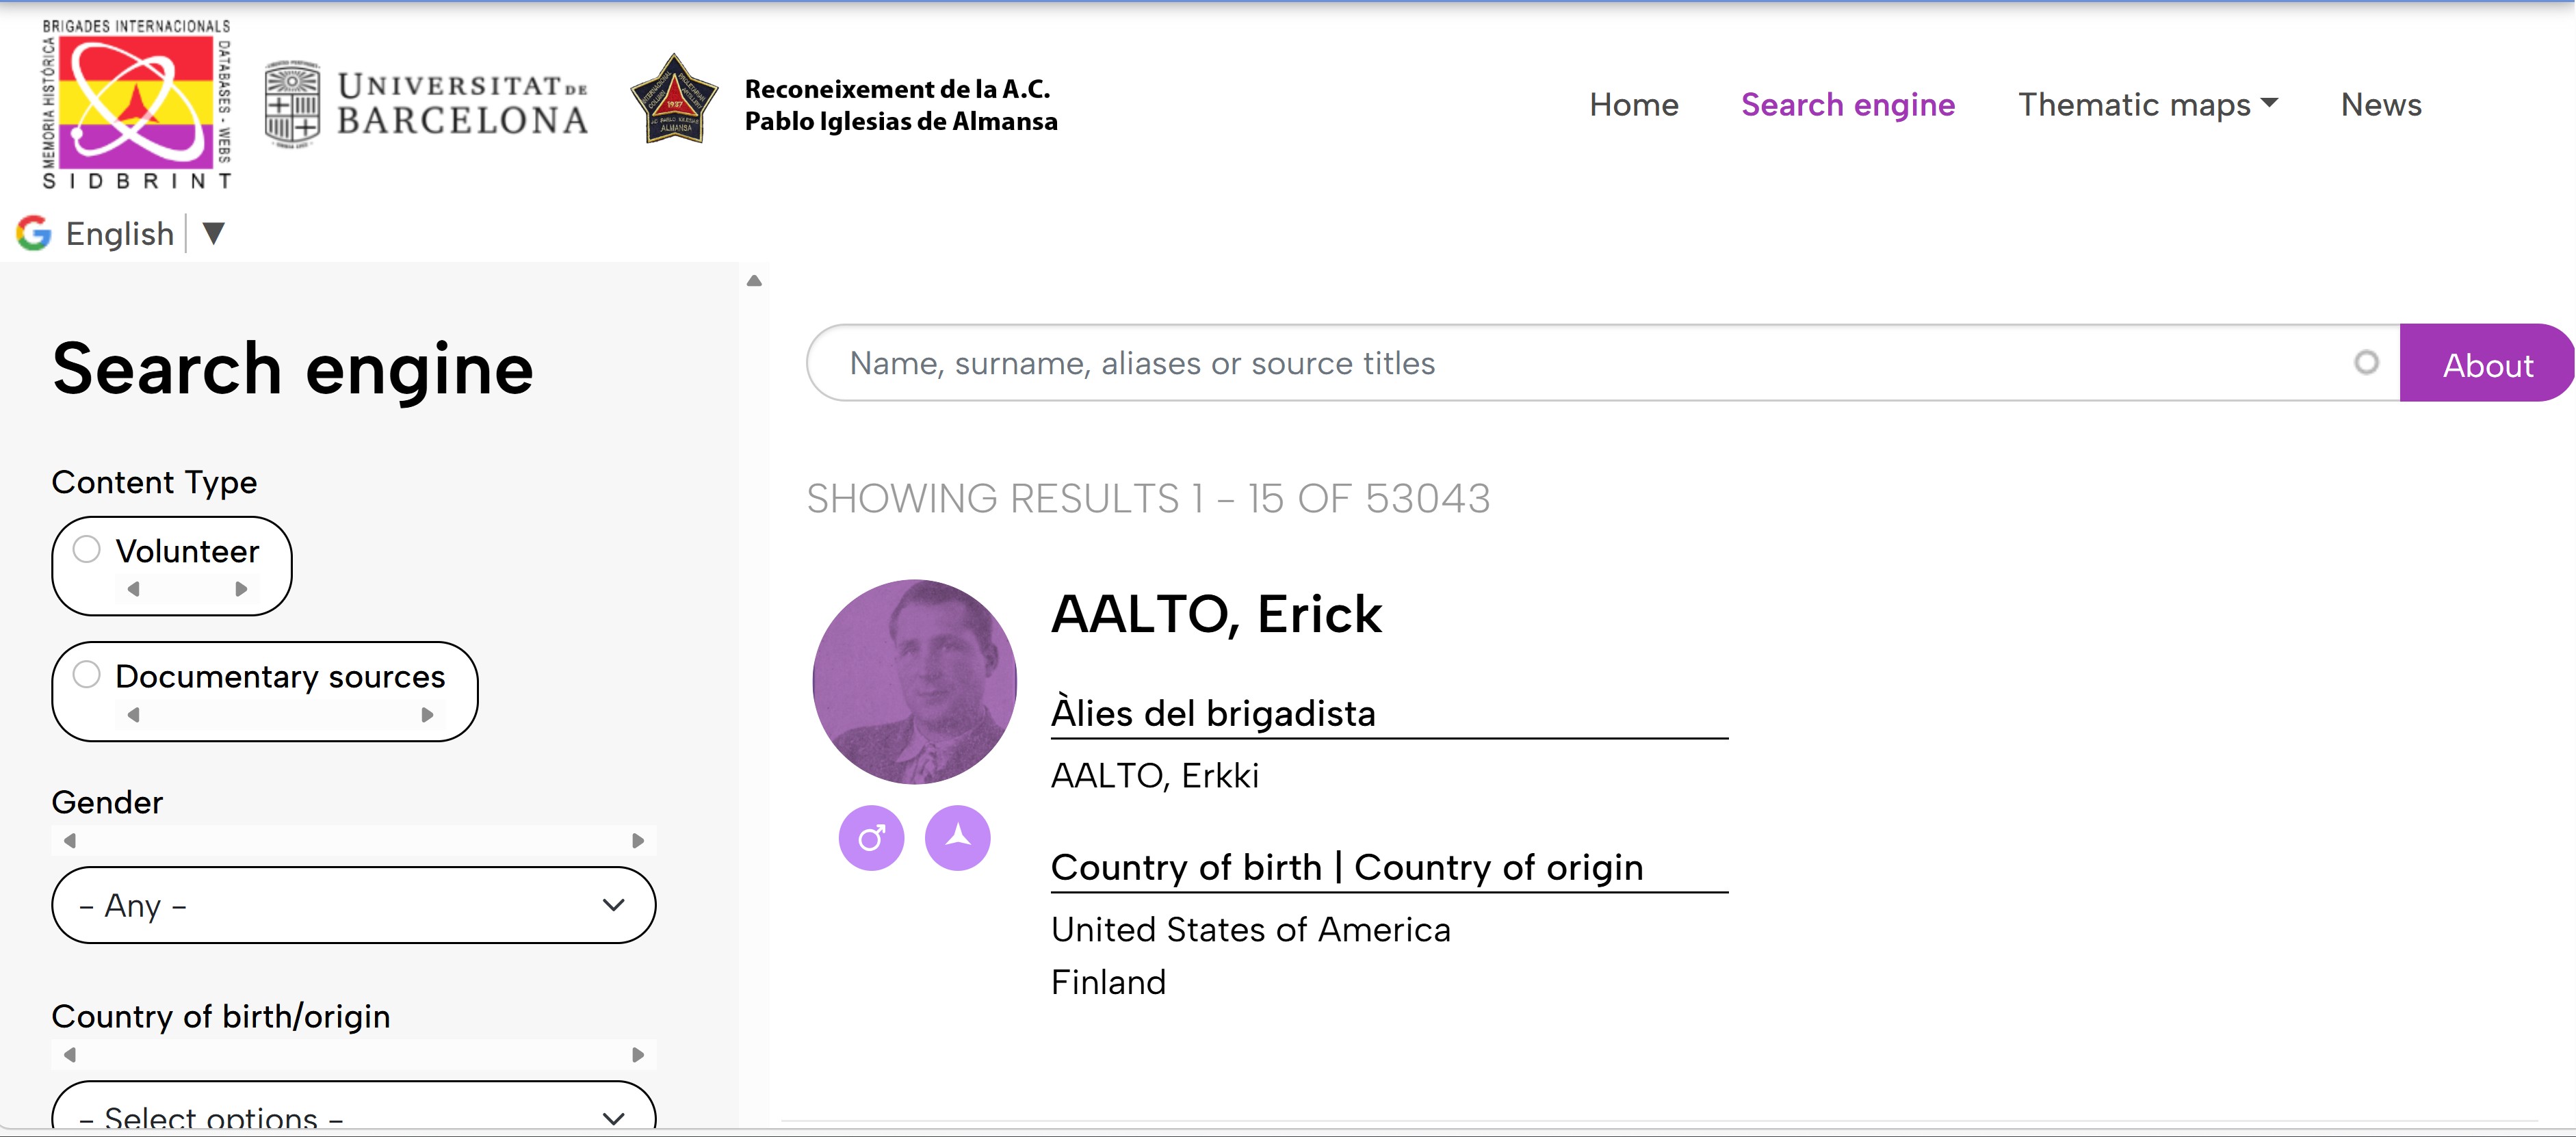The image size is (2576, 1137).
Task: Click the Universitat de Barcelona logo
Action: (x=426, y=104)
